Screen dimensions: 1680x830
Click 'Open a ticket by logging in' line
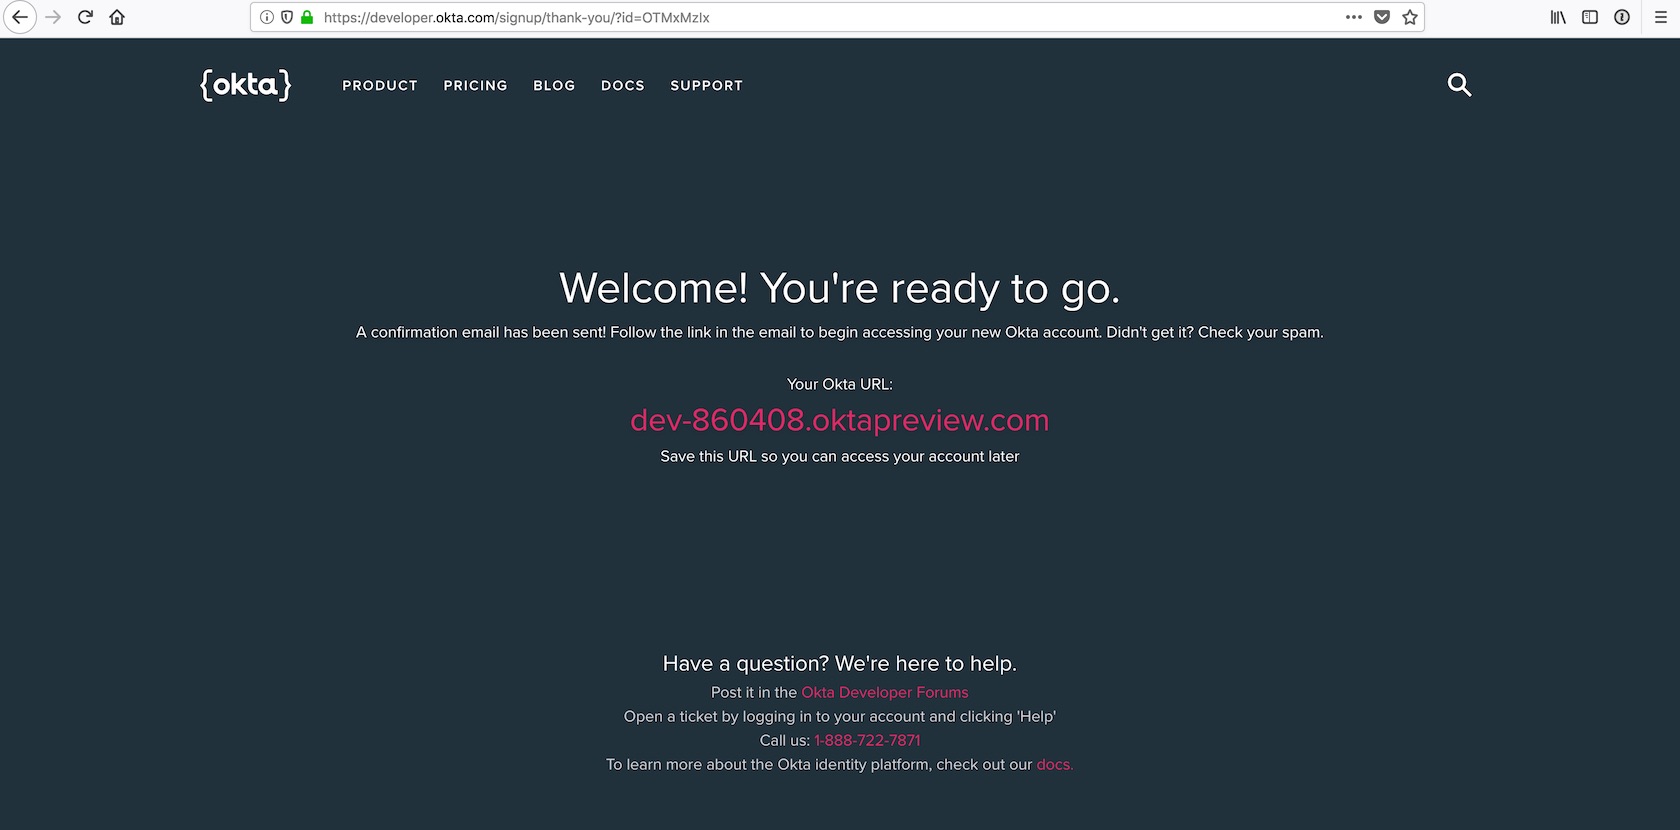[x=840, y=716]
